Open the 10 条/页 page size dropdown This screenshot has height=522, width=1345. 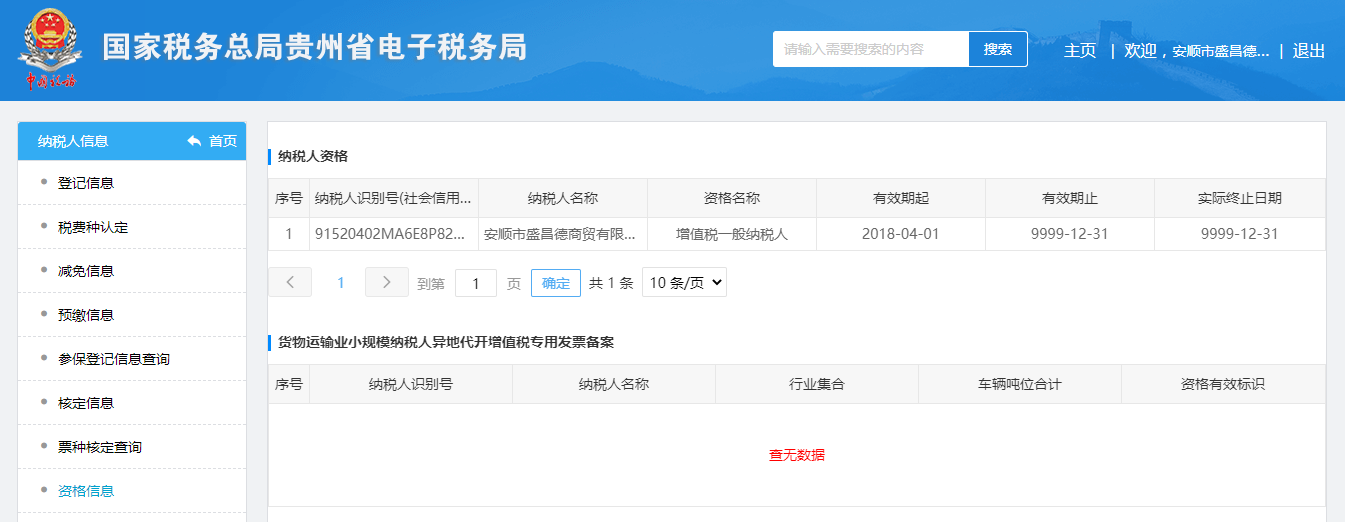684,283
